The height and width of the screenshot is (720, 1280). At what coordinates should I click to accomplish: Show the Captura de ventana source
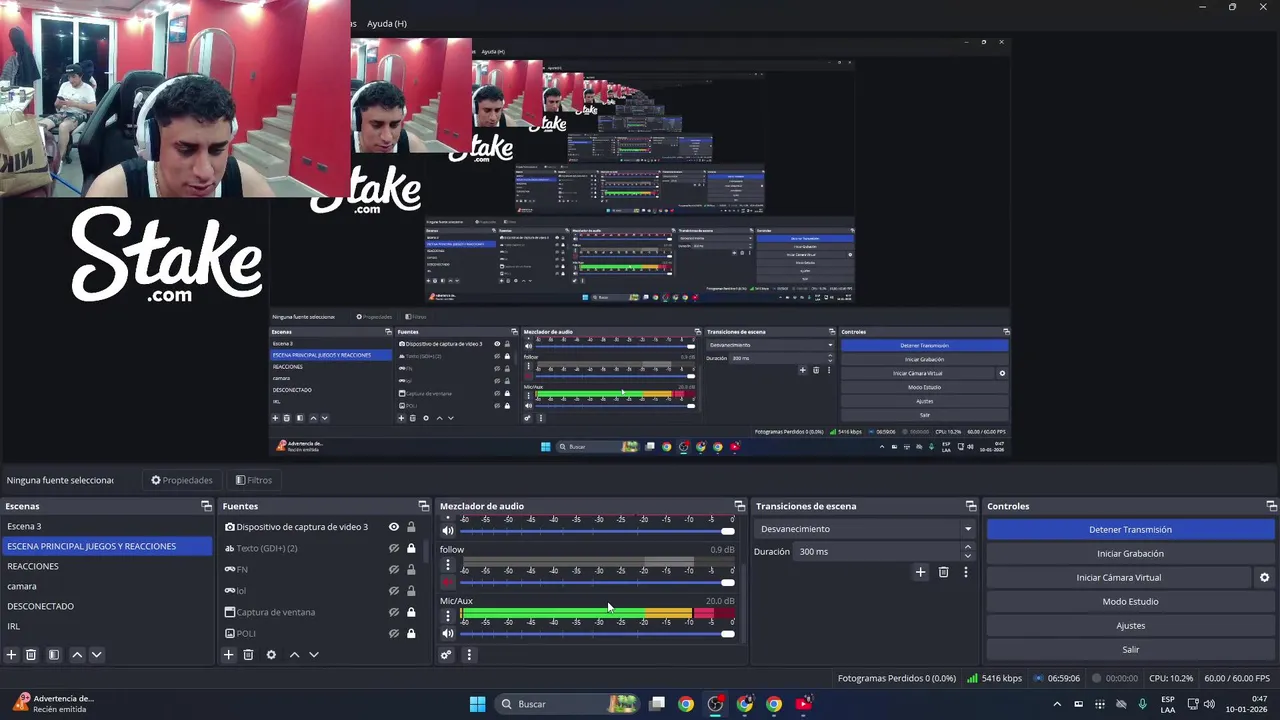(394, 612)
